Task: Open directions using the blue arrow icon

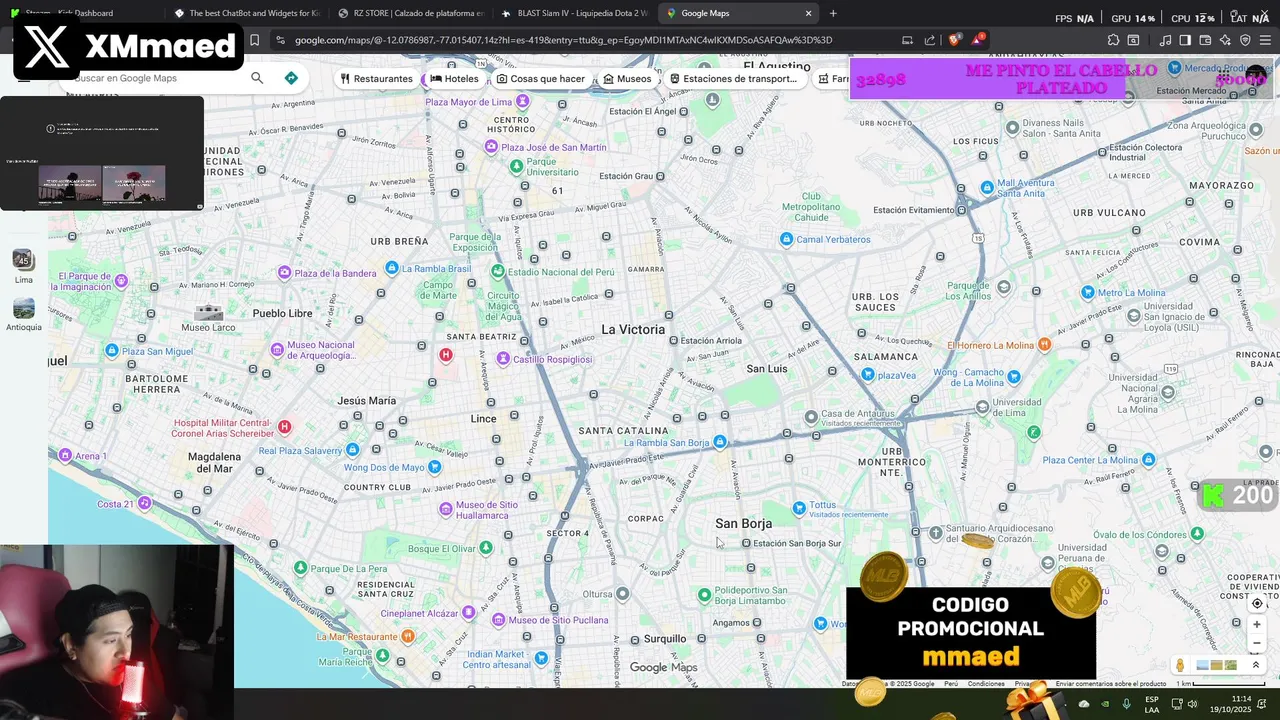Action: 291,78
